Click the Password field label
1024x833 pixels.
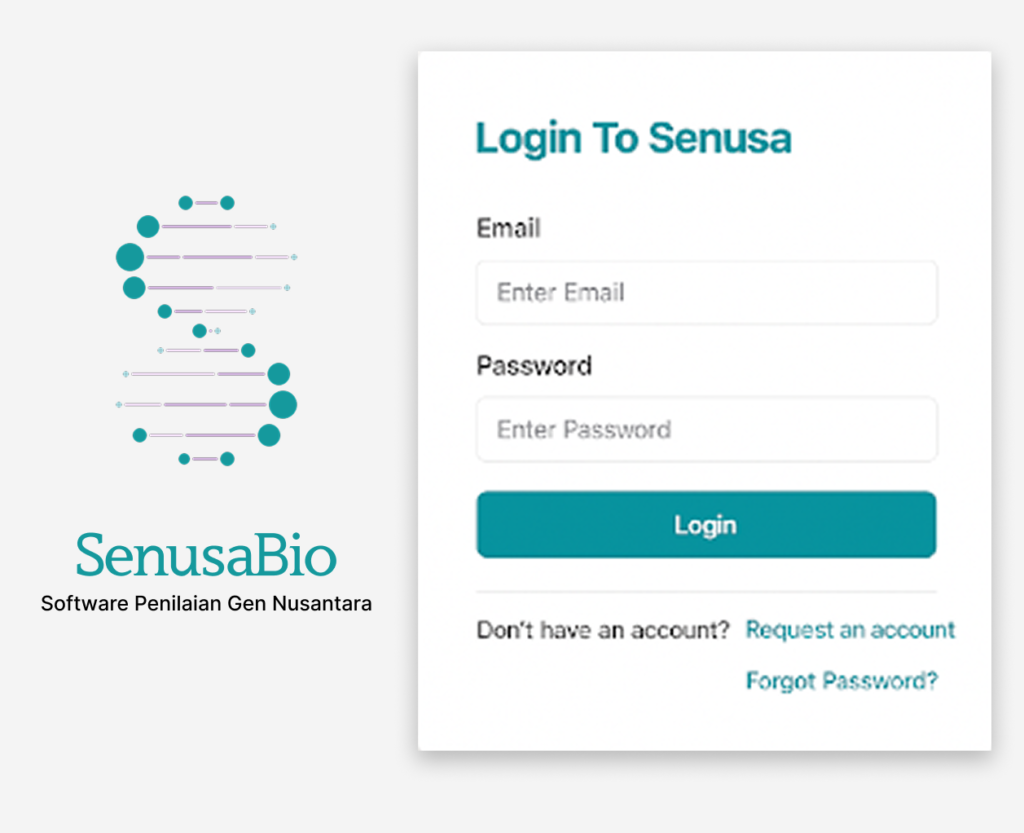click(x=534, y=365)
